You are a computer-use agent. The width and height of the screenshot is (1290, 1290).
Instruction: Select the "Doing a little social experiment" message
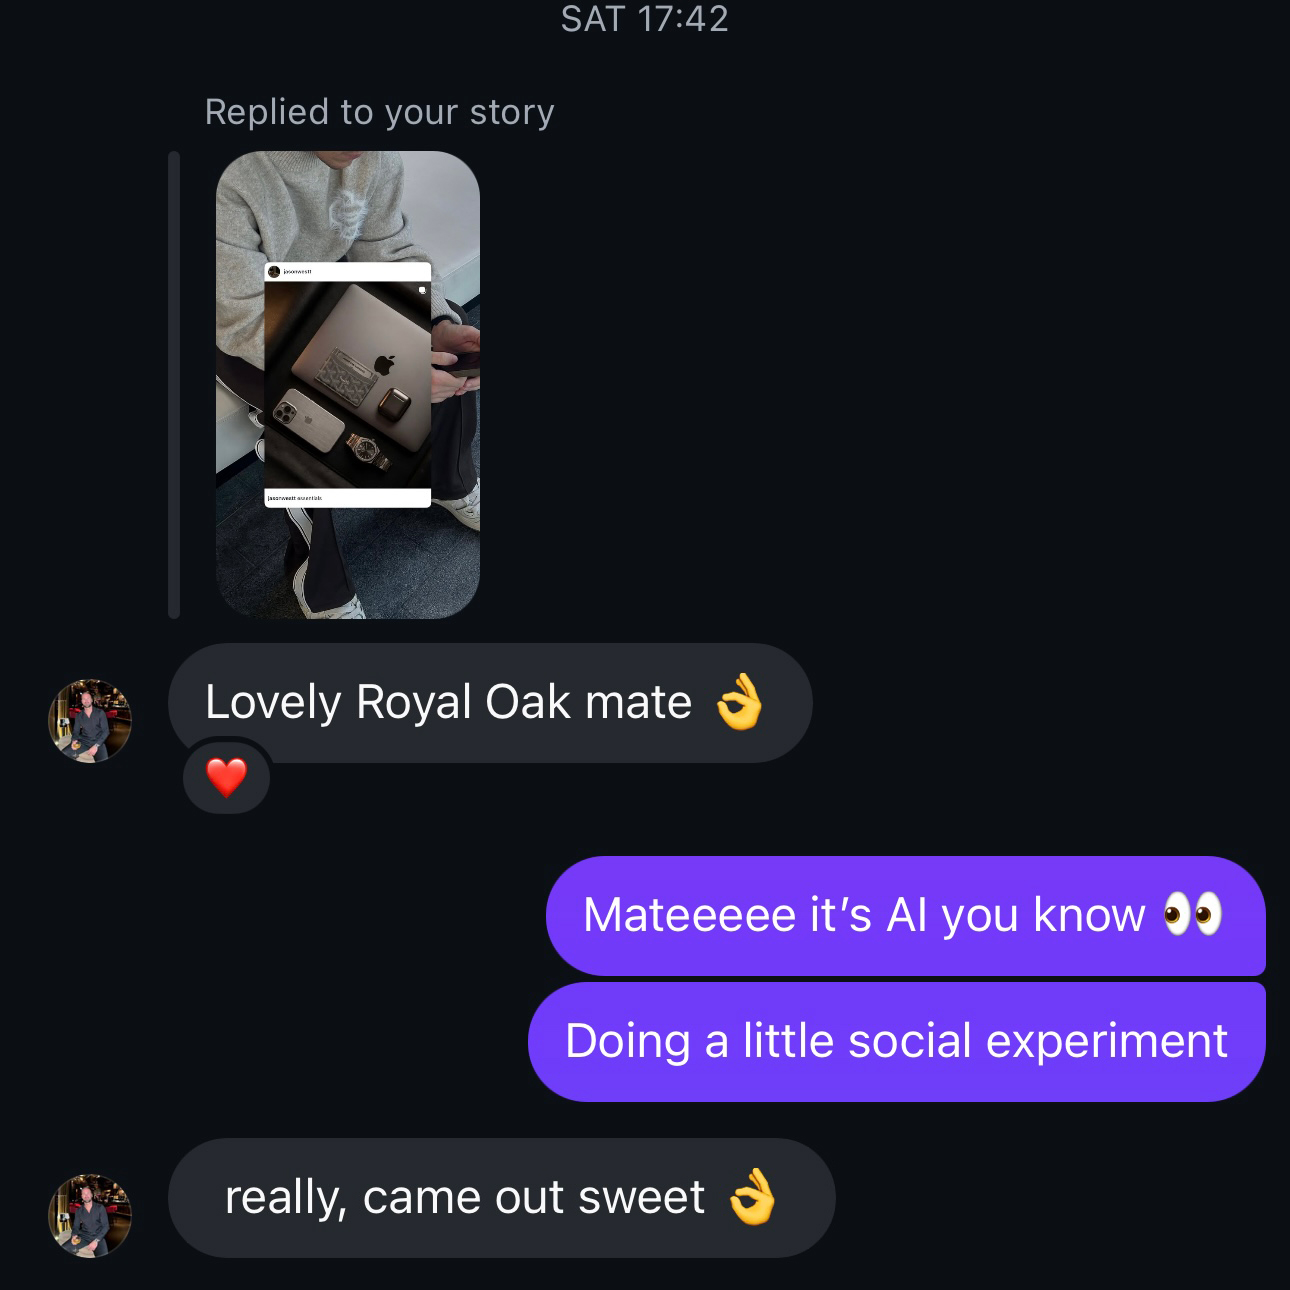896,1041
